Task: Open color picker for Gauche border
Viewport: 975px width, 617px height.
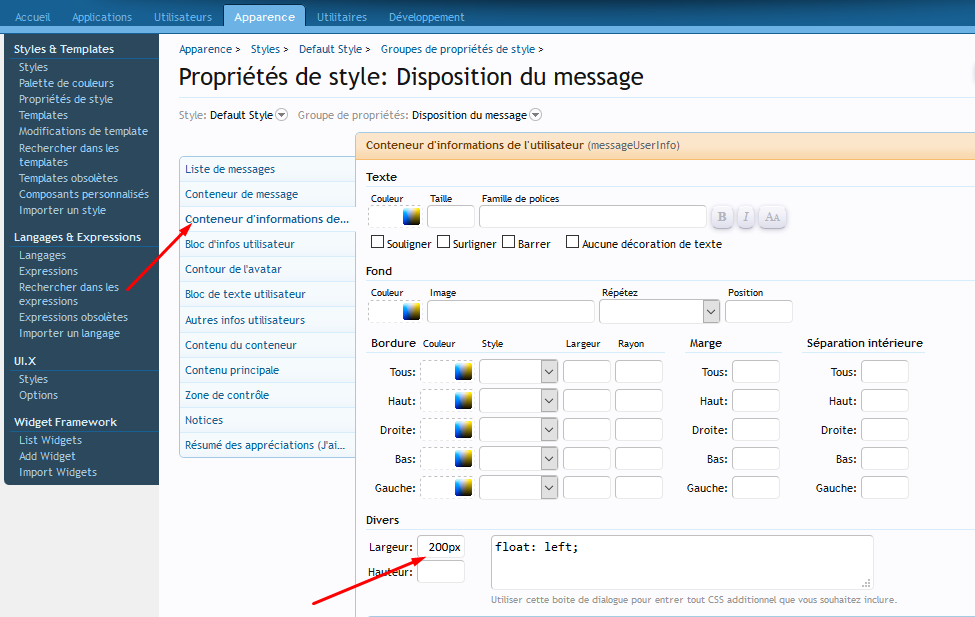Action: coord(464,488)
